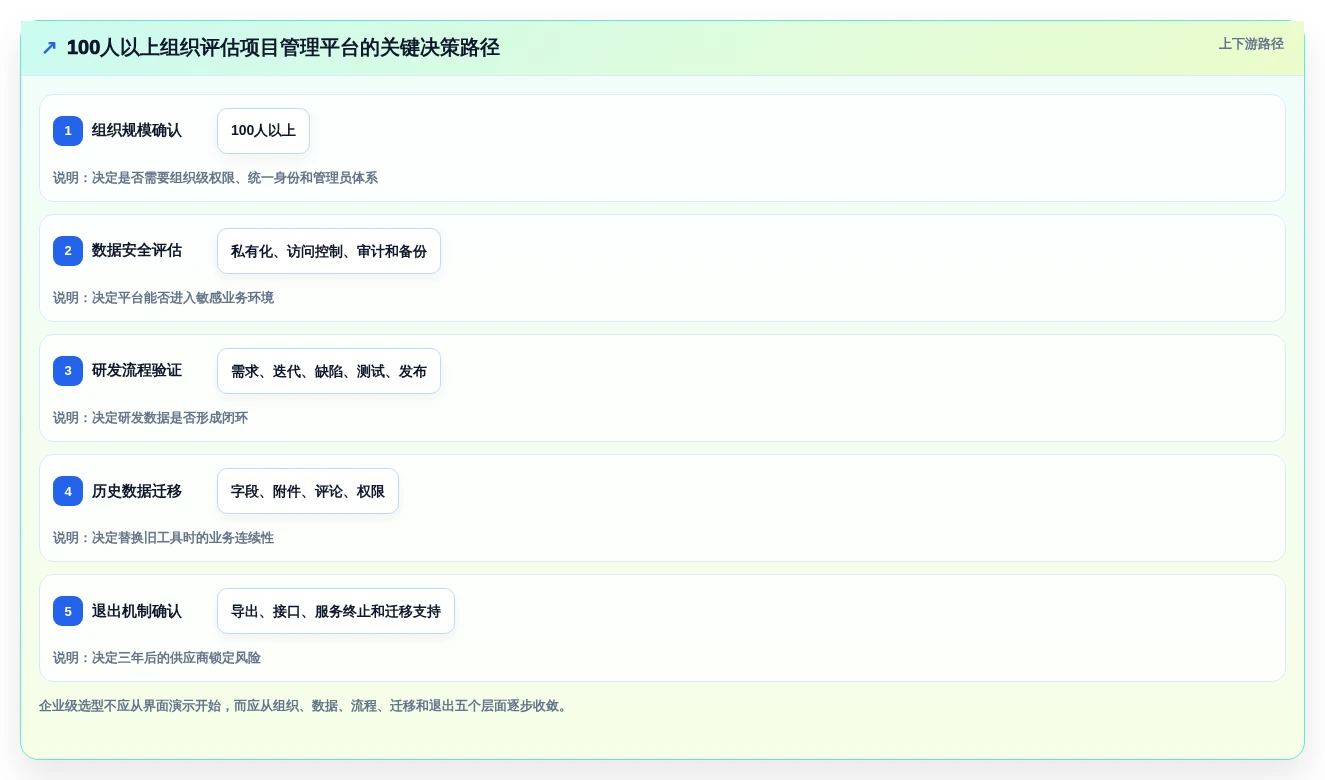
Task: Click the 研发流程验证 step title
Action: pyautogui.click(x=137, y=371)
